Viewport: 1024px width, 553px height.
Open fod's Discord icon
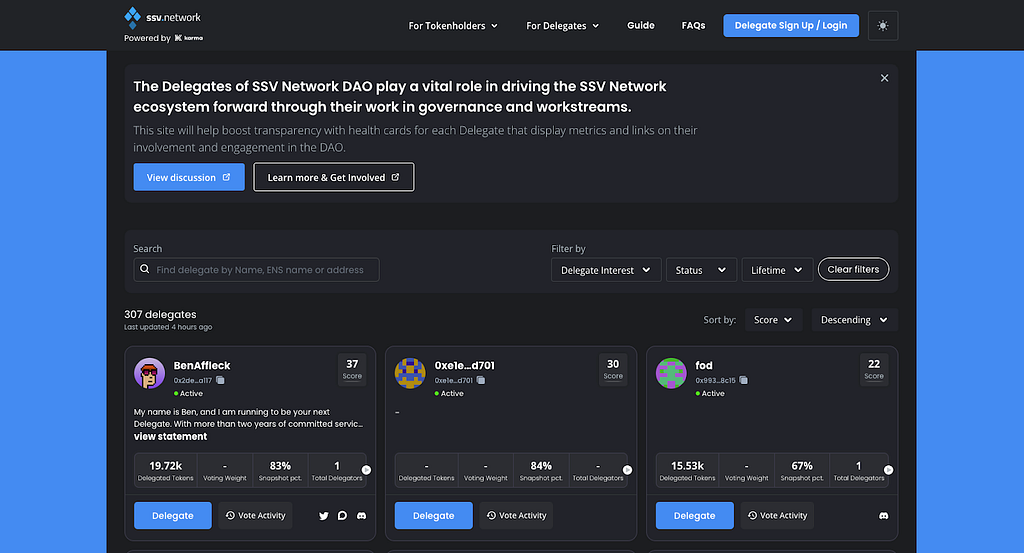883,516
